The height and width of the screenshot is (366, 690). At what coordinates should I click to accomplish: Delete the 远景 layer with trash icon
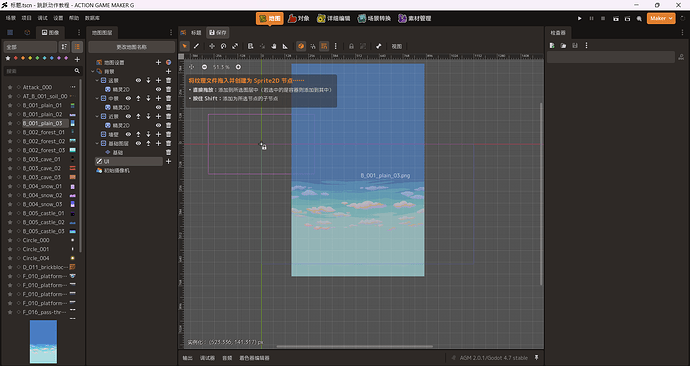click(x=169, y=81)
